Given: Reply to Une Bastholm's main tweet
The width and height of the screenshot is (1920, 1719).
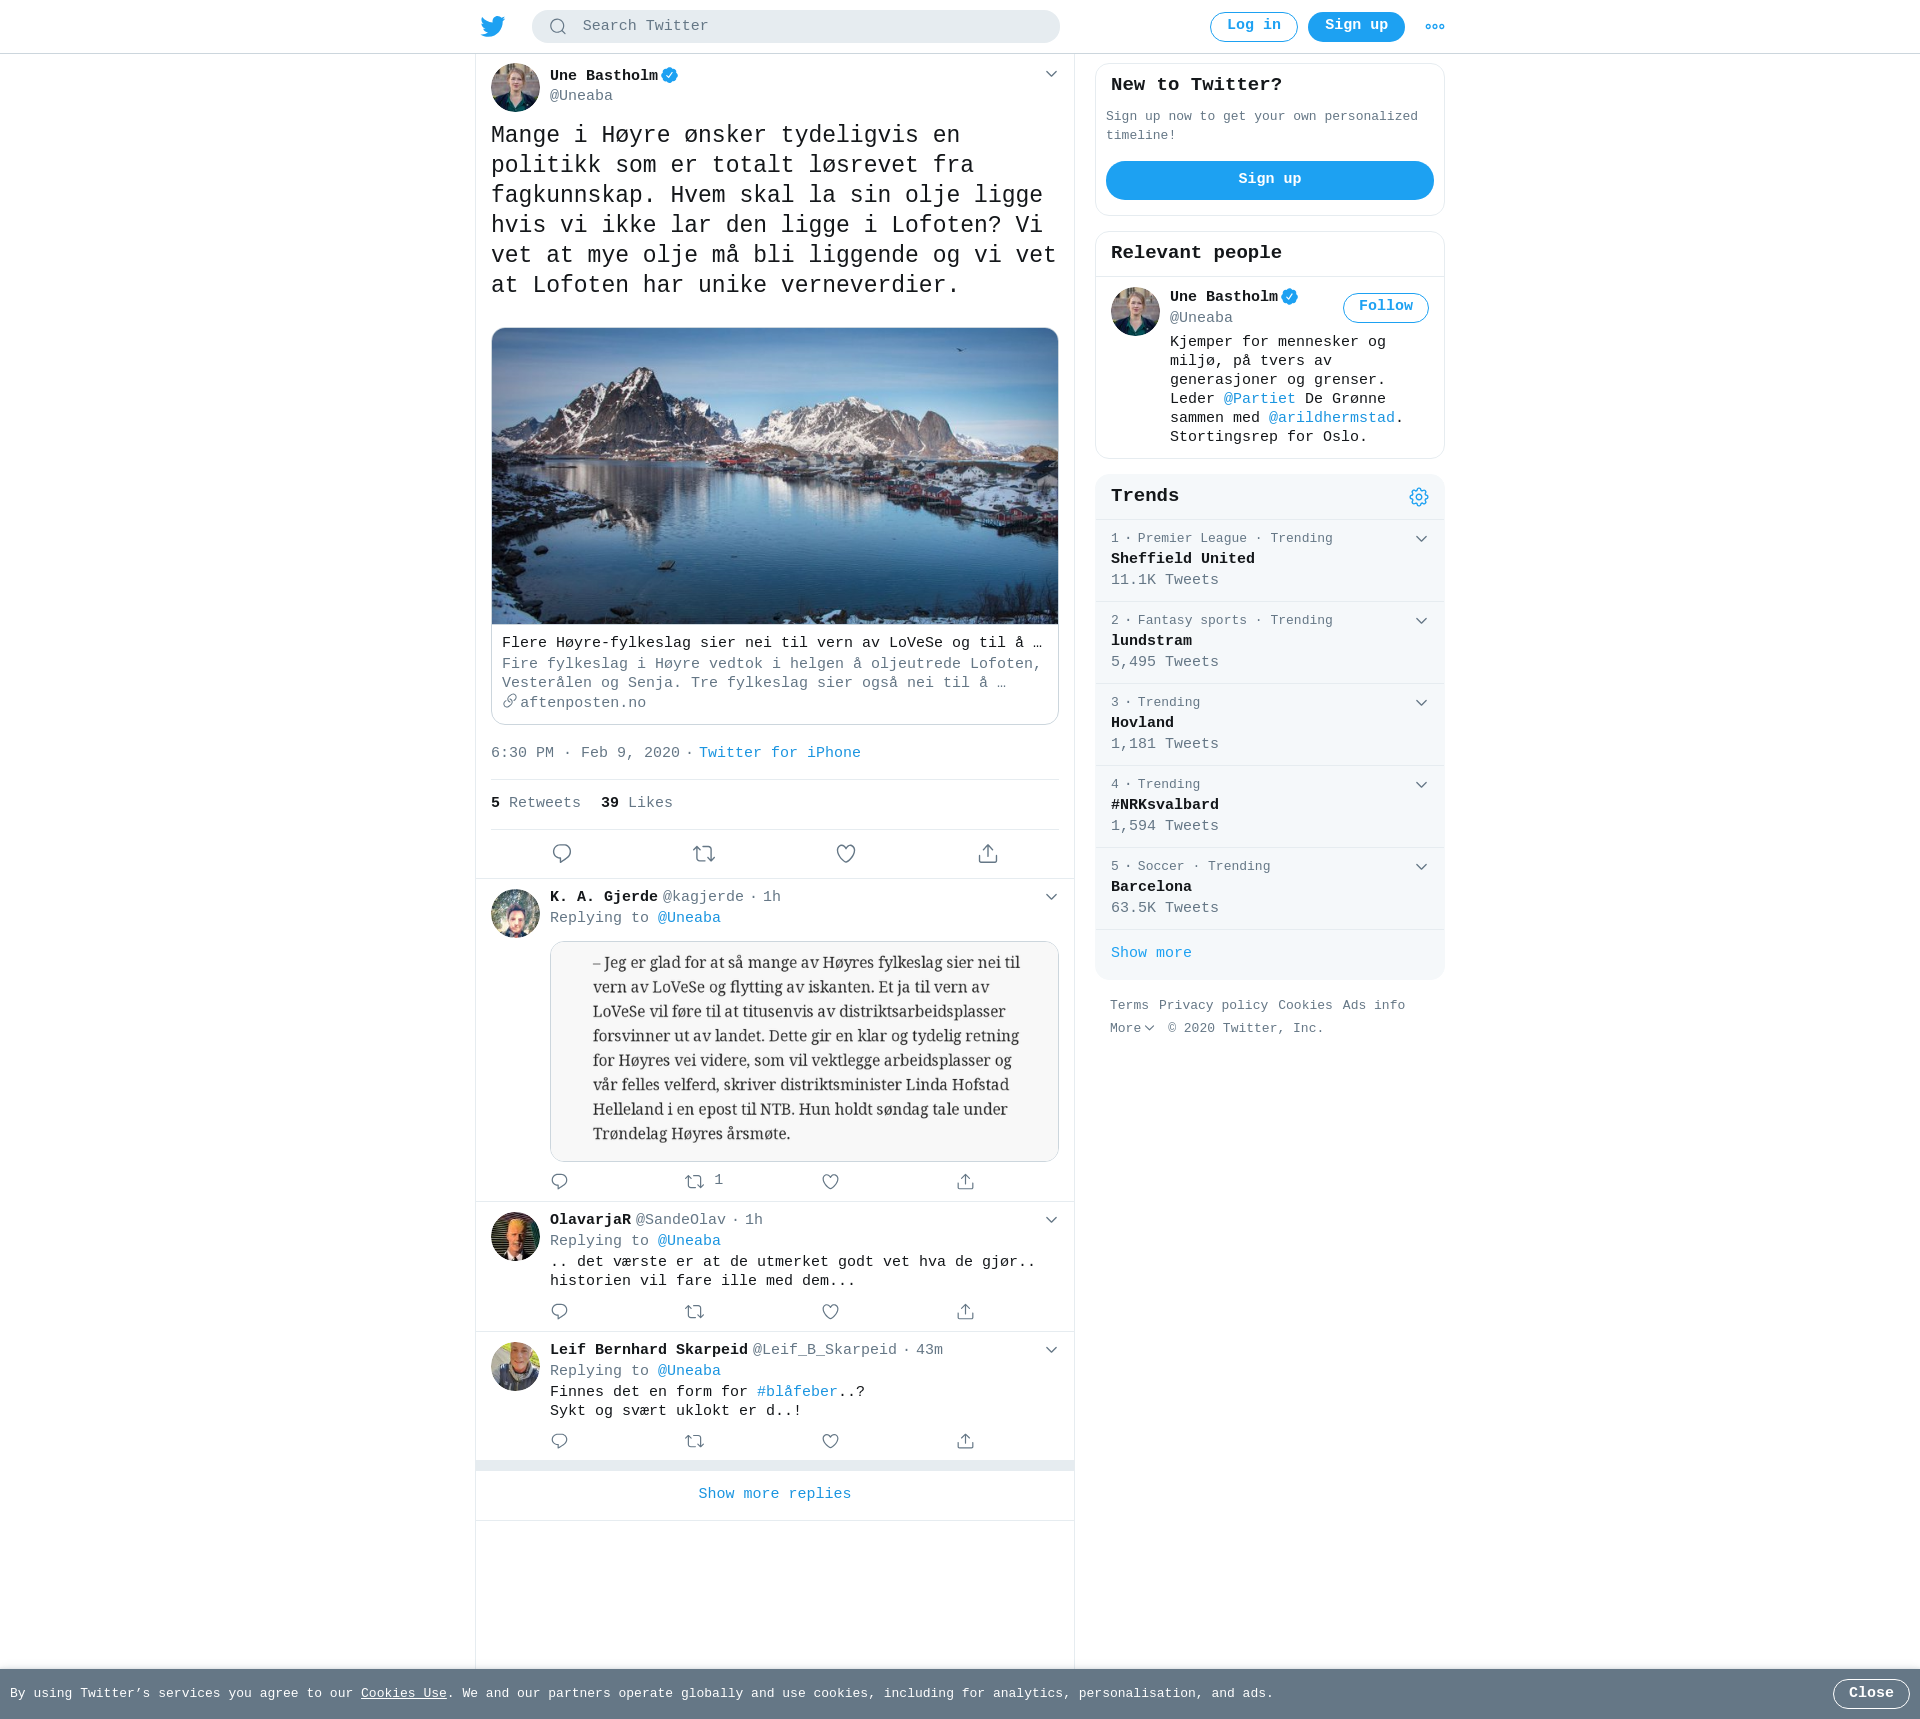Looking at the screenshot, I should point(562,854).
